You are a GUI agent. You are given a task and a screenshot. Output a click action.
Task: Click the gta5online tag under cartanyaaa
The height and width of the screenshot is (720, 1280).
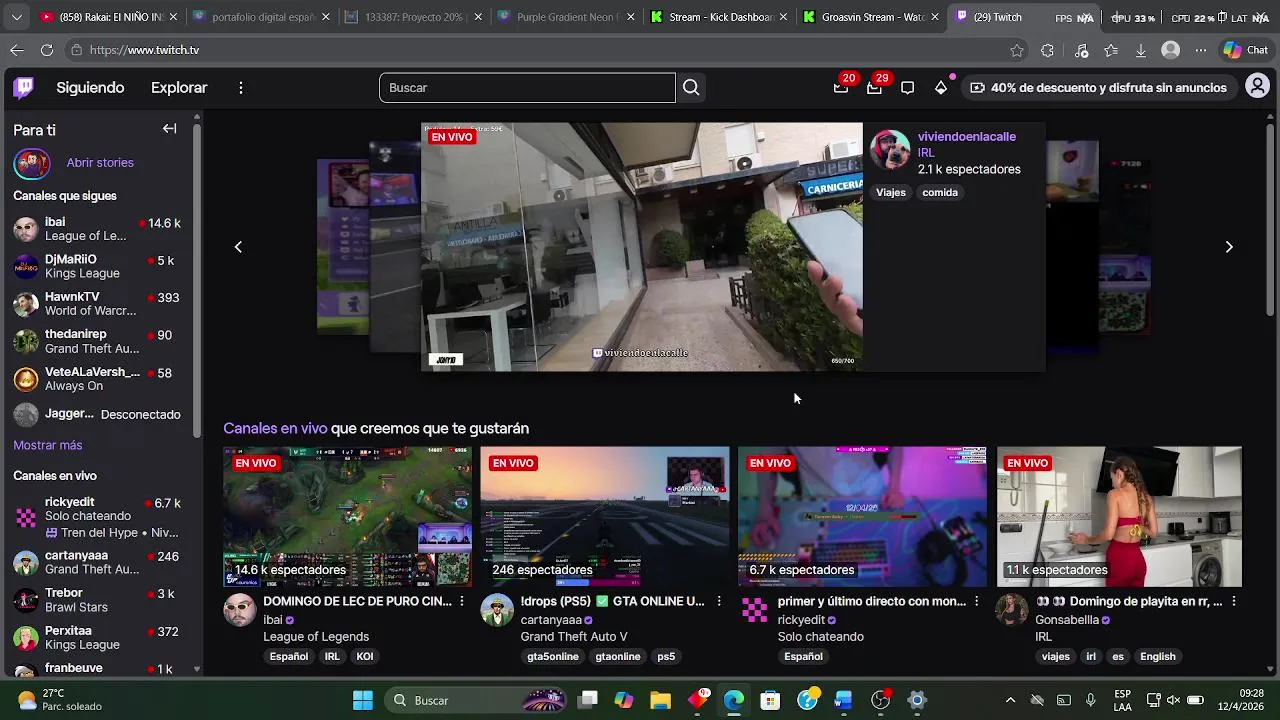(553, 657)
